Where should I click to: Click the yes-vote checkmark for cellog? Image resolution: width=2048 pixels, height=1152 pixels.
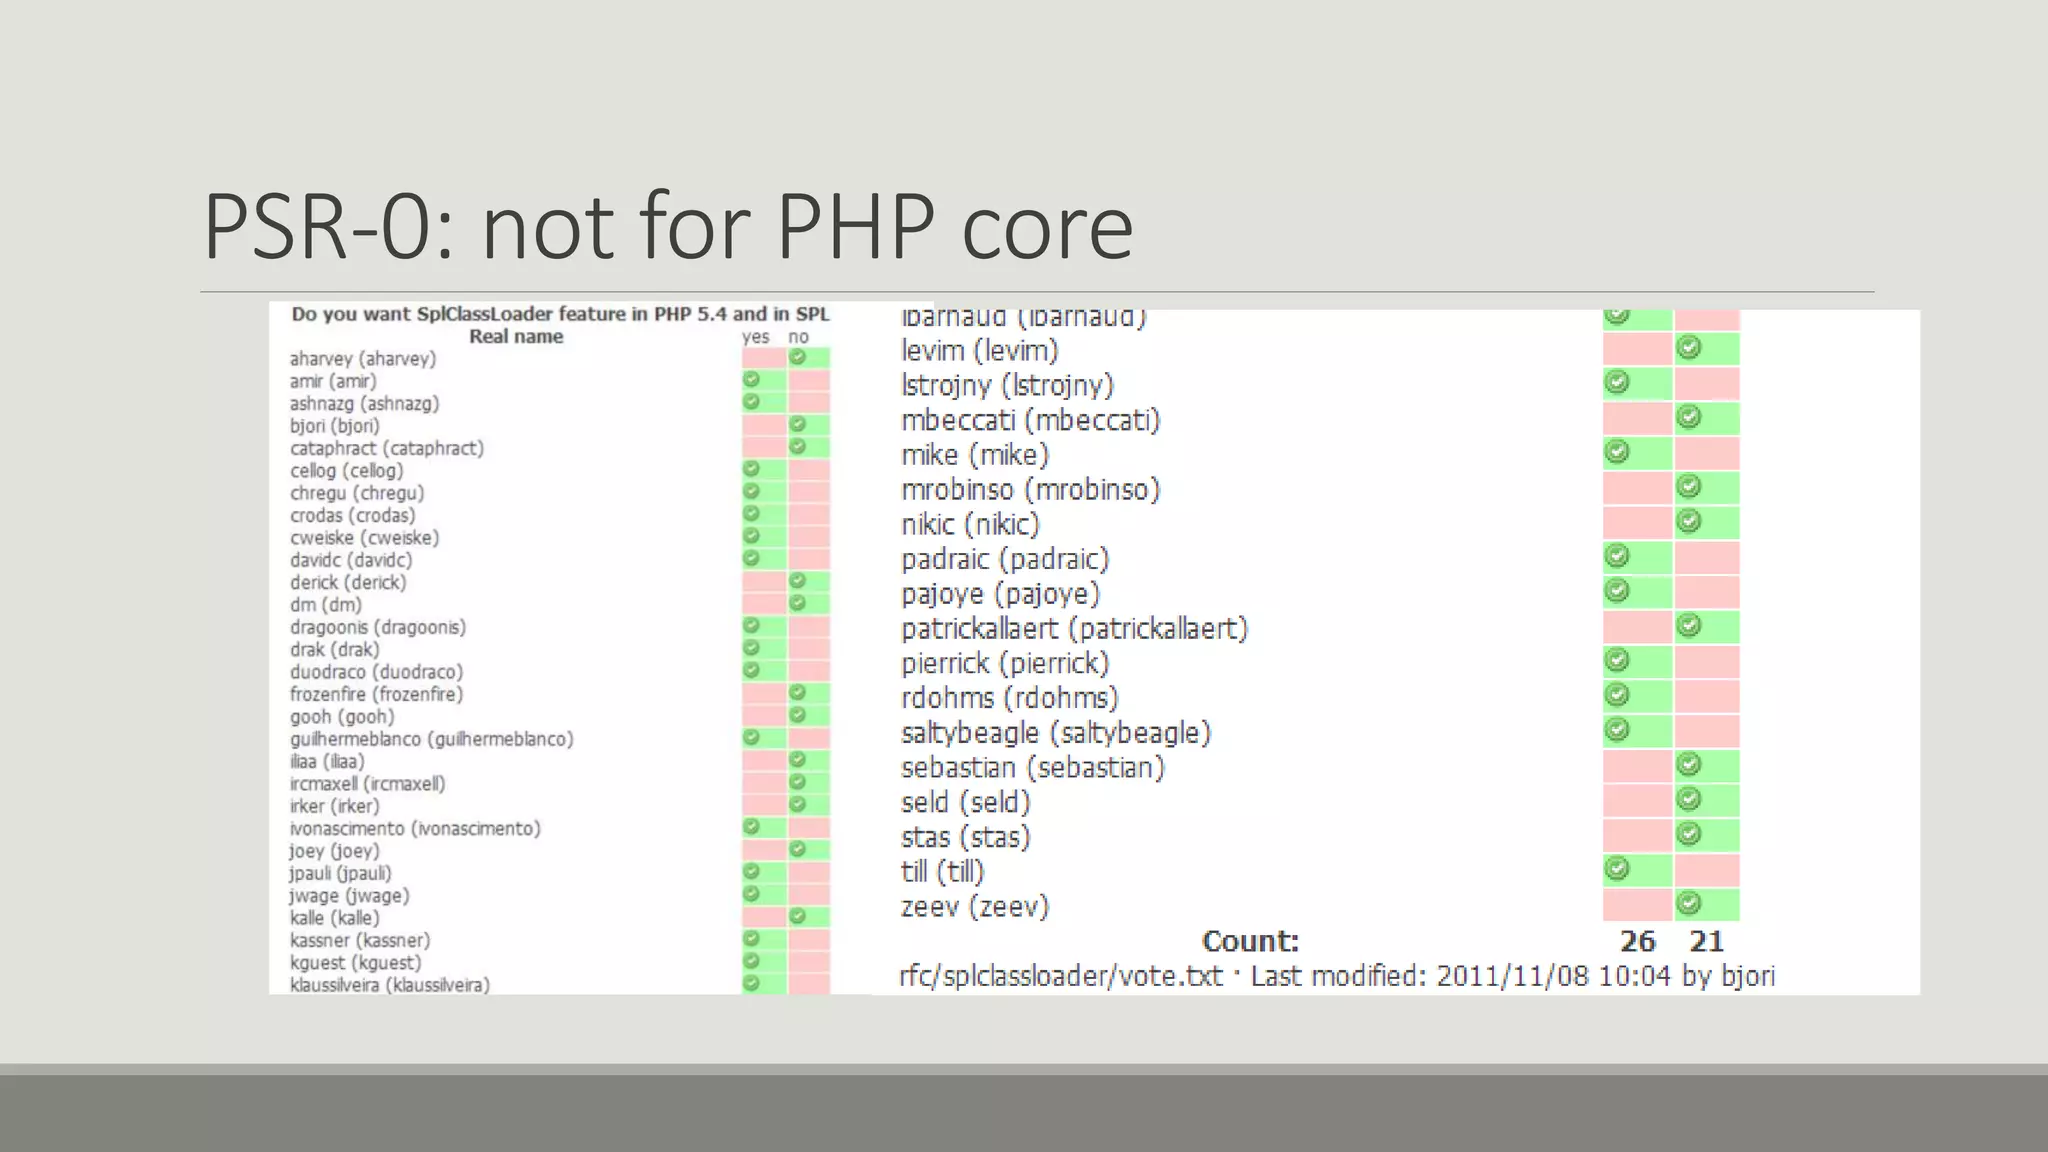pyautogui.click(x=751, y=469)
